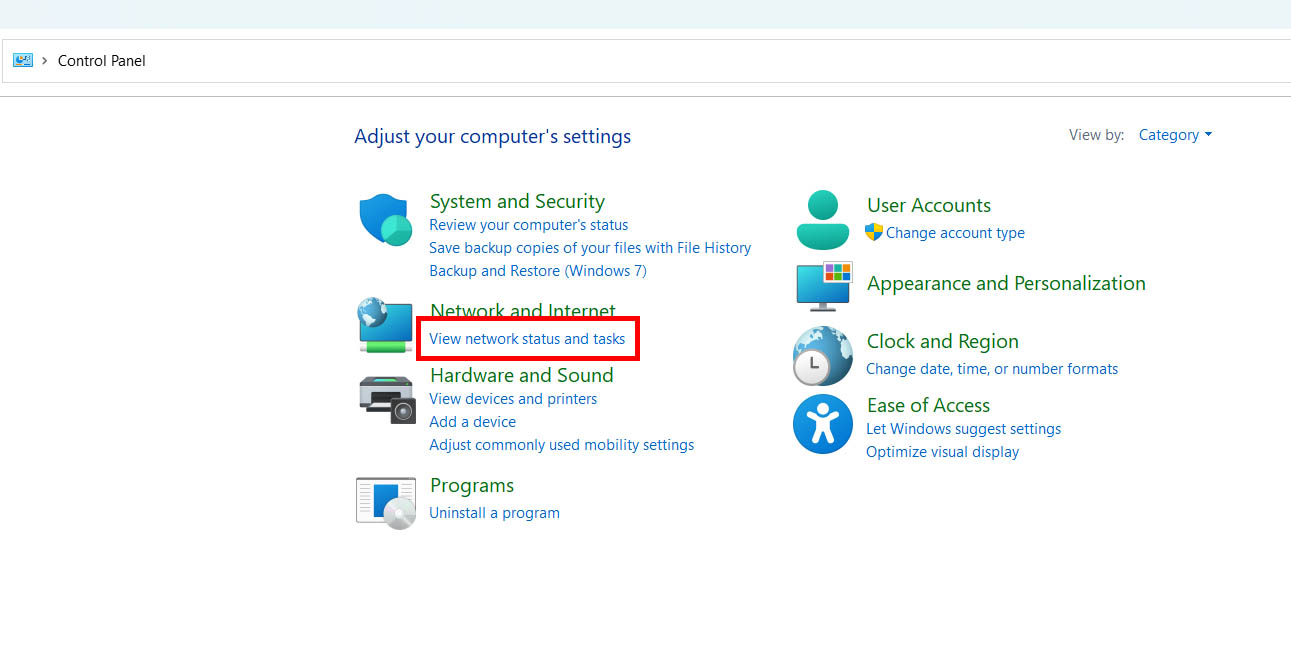1291x661 pixels.
Task: Open Hardware and Sound category
Action: pyautogui.click(x=522, y=375)
